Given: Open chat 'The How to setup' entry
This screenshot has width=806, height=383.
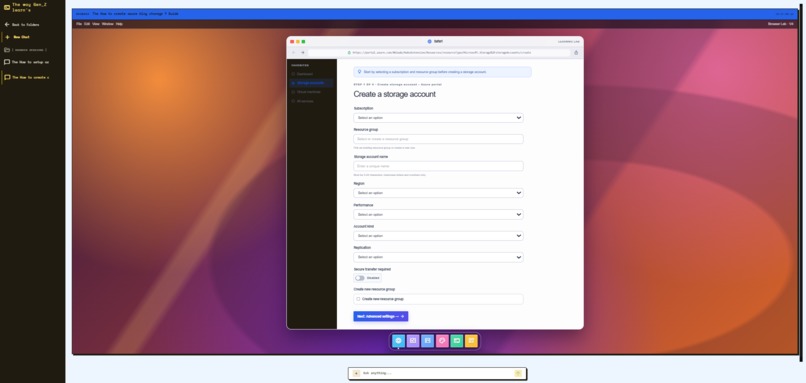Looking at the screenshot, I should tap(27, 62).
